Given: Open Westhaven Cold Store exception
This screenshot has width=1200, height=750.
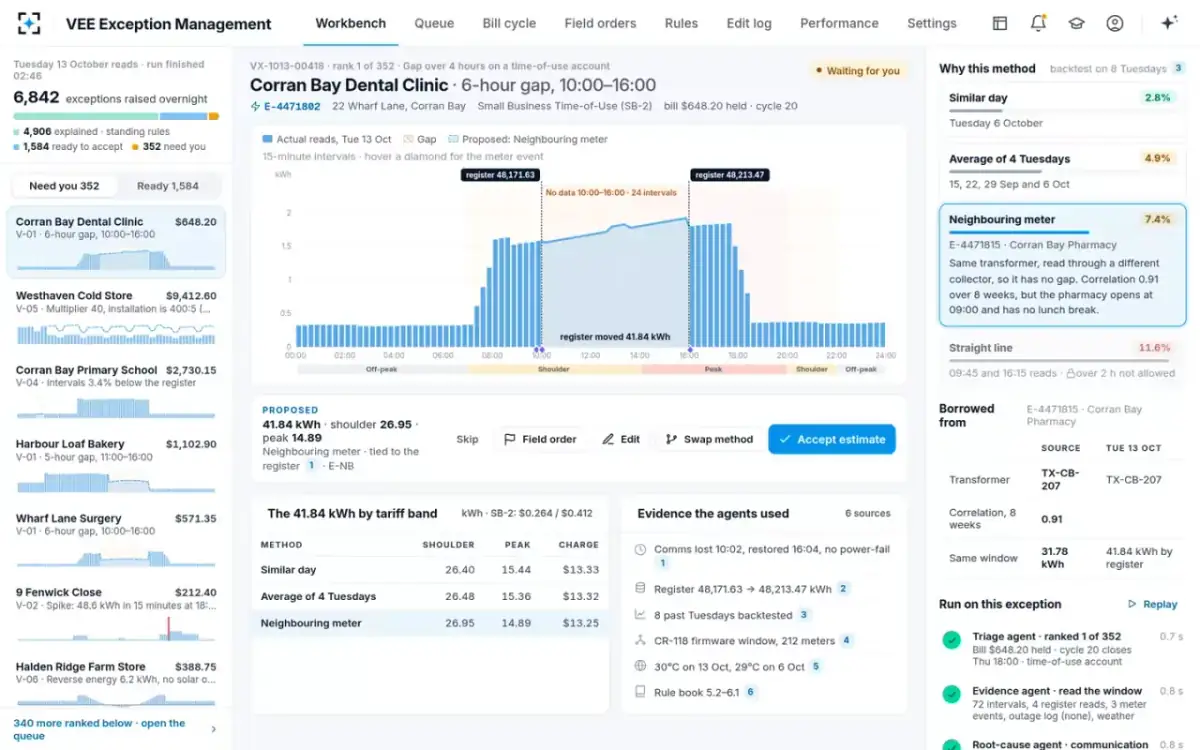Looking at the screenshot, I should [x=116, y=318].
